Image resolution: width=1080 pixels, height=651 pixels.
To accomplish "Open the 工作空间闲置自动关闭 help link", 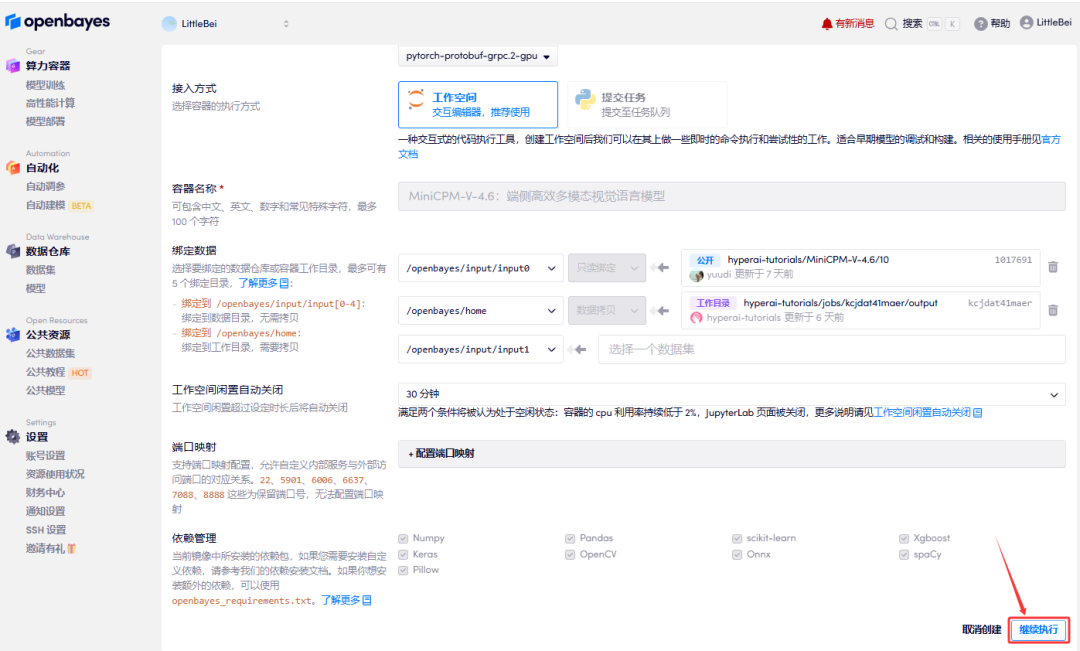I will [x=928, y=413].
